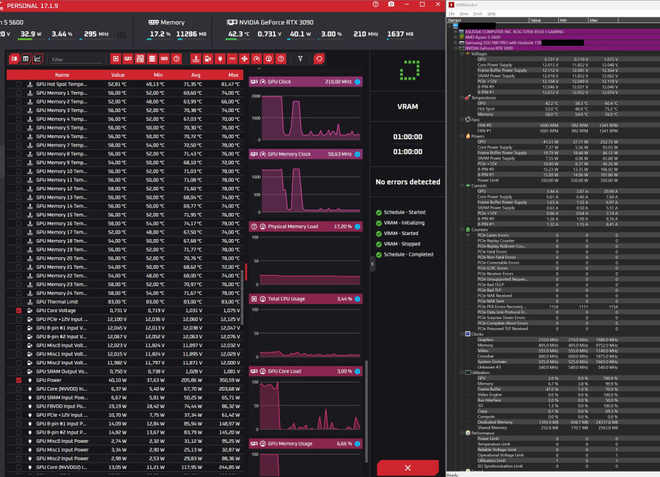660x477 pixels.
Task: Collapse the Voltages group in HWMonitor
Action: point(462,53)
